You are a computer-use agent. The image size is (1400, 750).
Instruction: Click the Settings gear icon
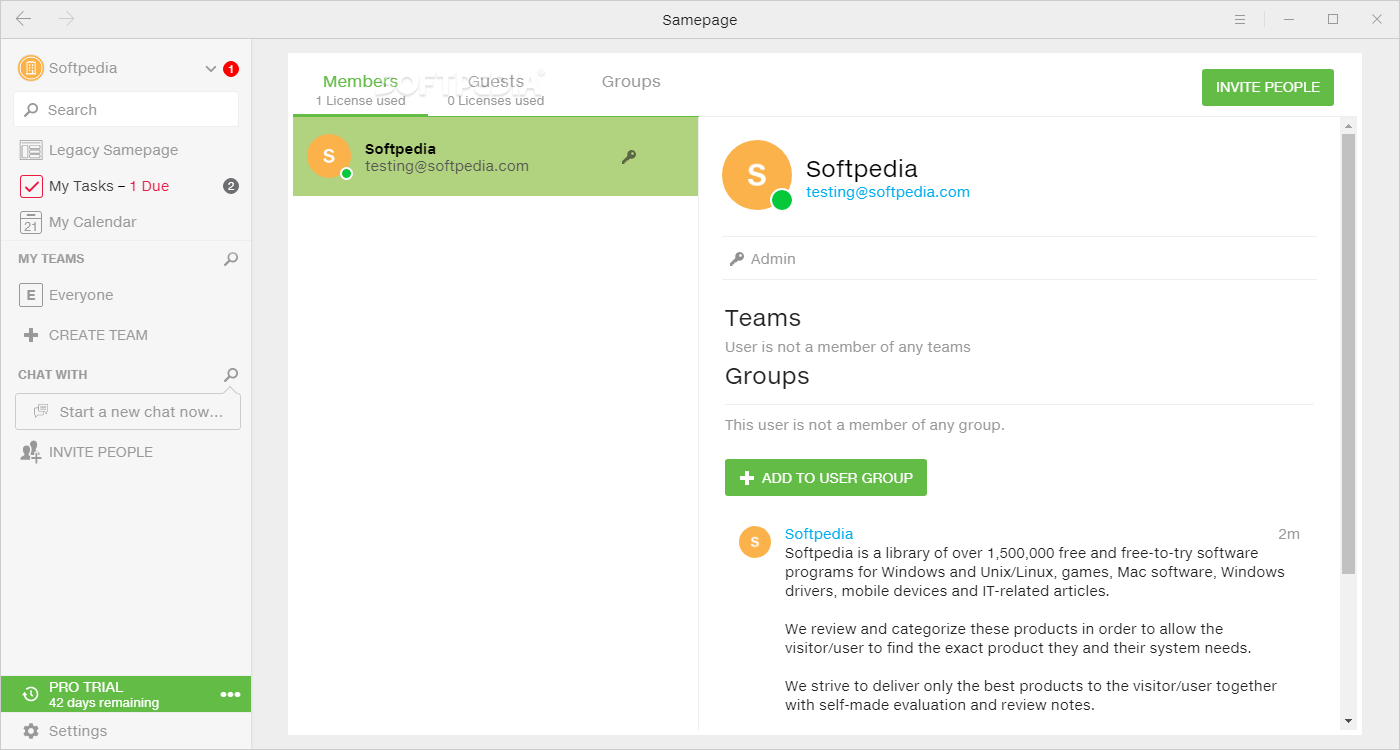pyautogui.click(x=31, y=731)
